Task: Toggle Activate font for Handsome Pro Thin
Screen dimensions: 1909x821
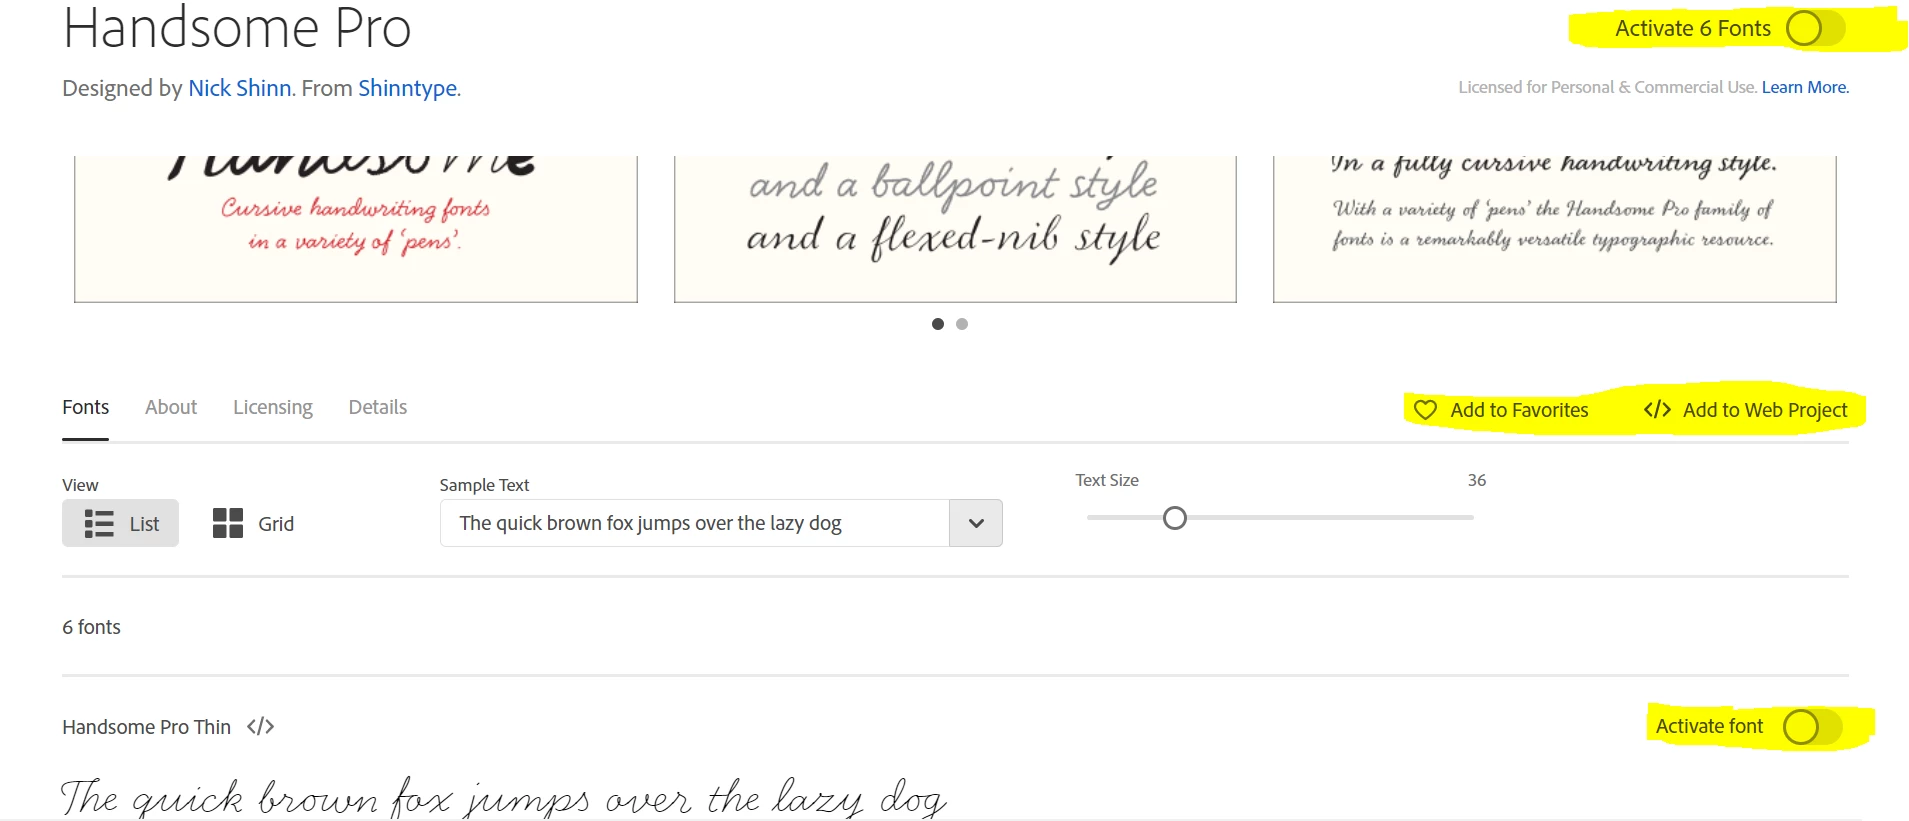Action: pyautogui.click(x=1812, y=727)
